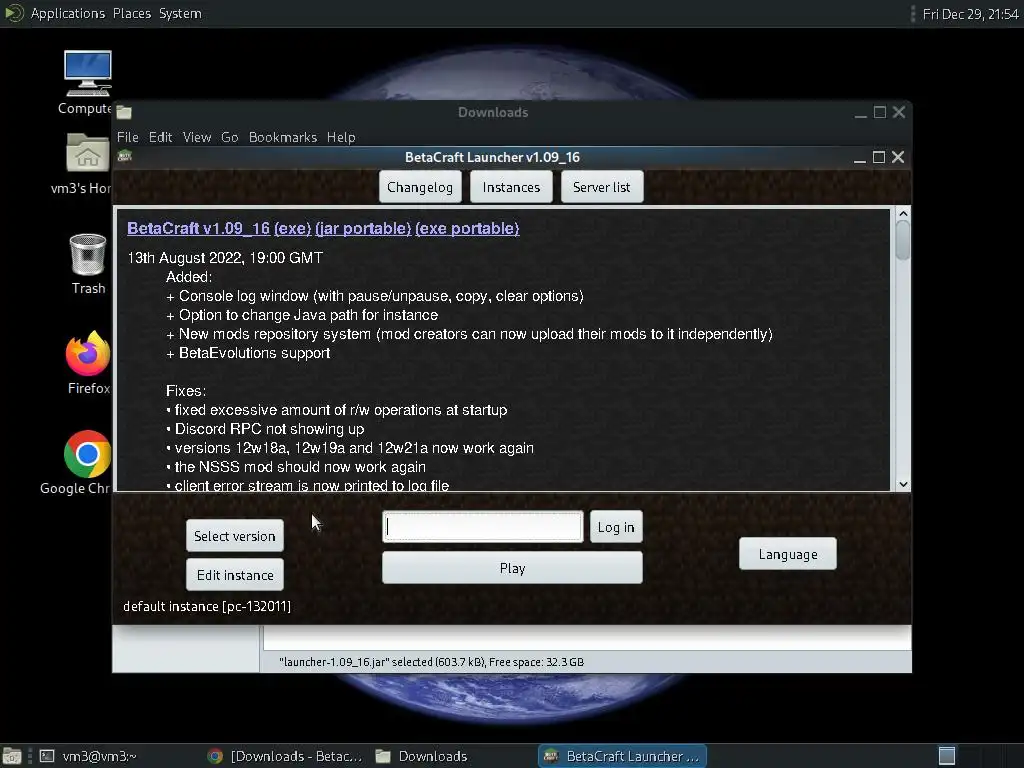Click 'New mods repository system' changelog line
Screen dimensions: 1024x768
(469, 334)
